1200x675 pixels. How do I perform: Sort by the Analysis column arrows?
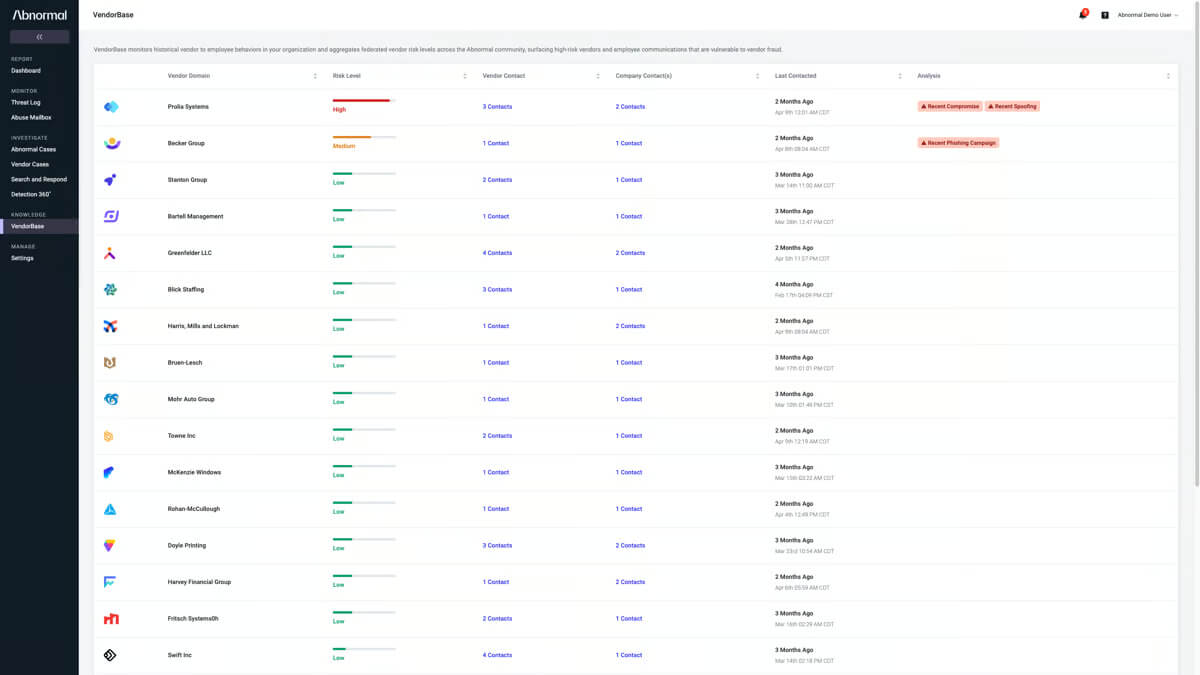click(1168, 76)
